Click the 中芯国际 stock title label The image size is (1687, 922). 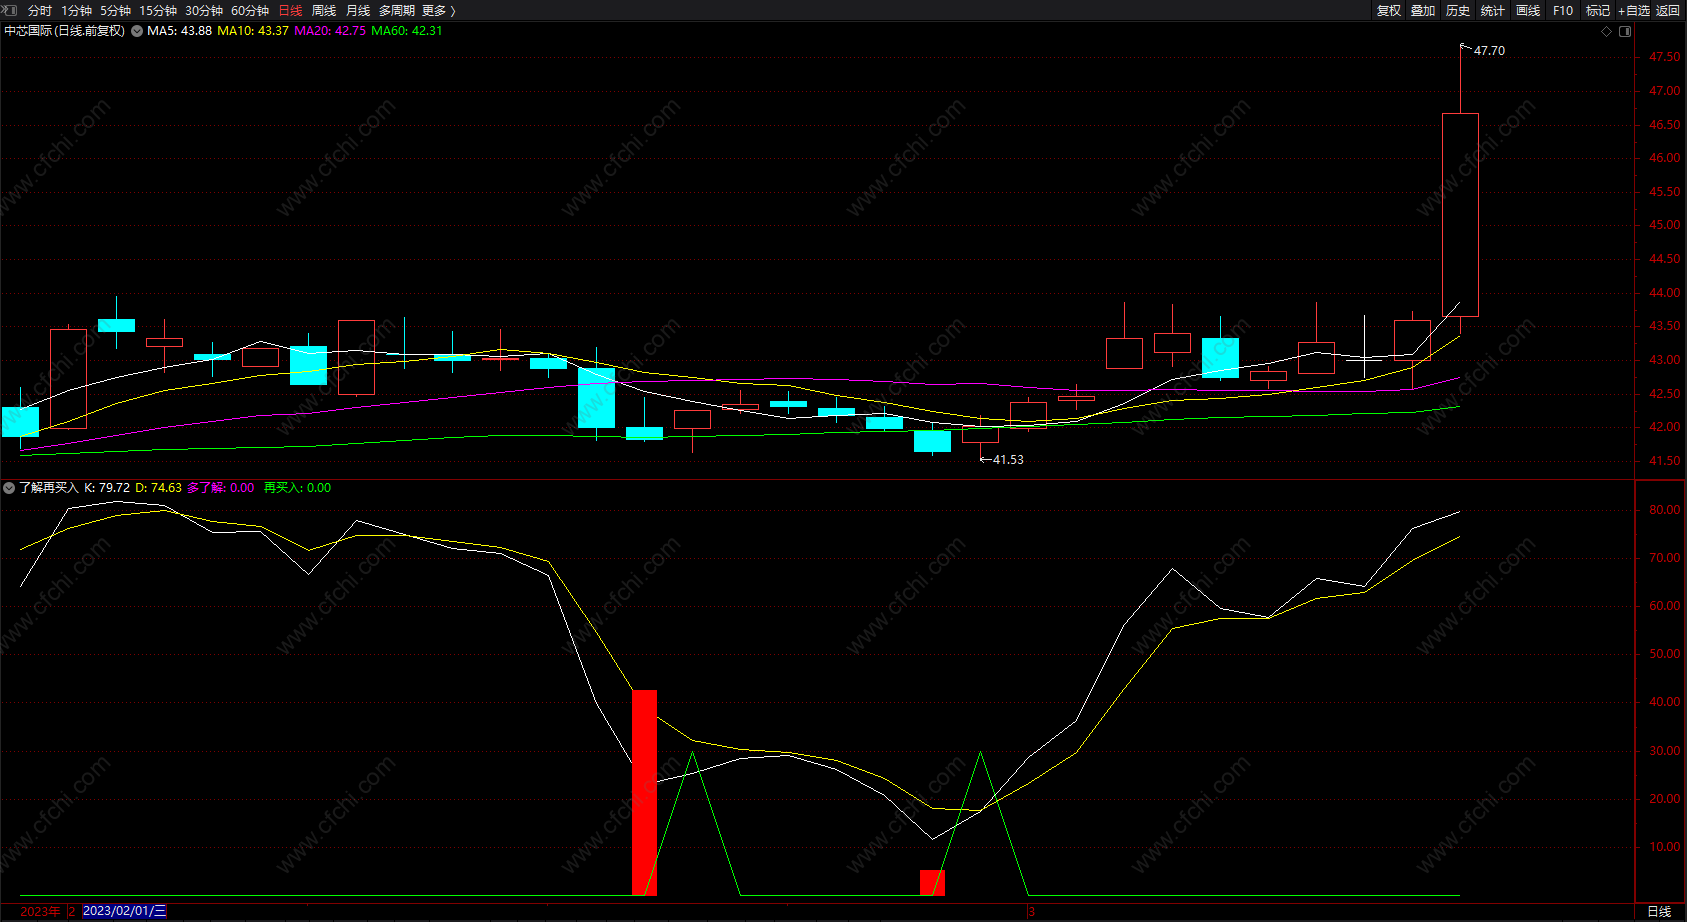point(65,31)
